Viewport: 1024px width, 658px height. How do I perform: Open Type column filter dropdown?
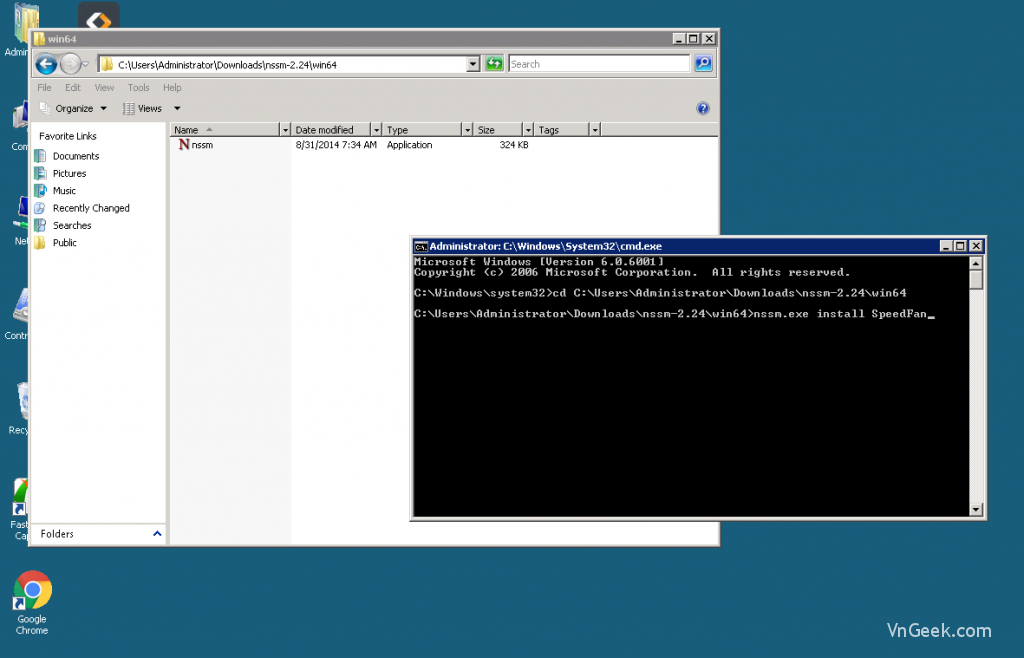(467, 130)
